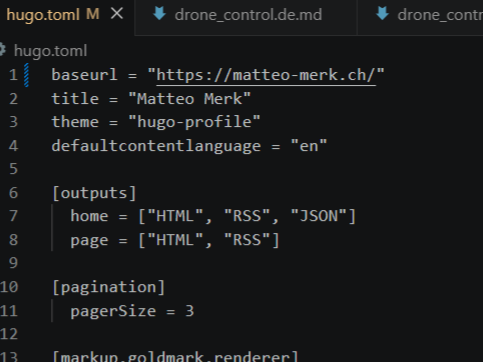Click the markdown icon on drone_control.de.md tab
The height and width of the screenshot is (362, 483).
tap(159, 14)
